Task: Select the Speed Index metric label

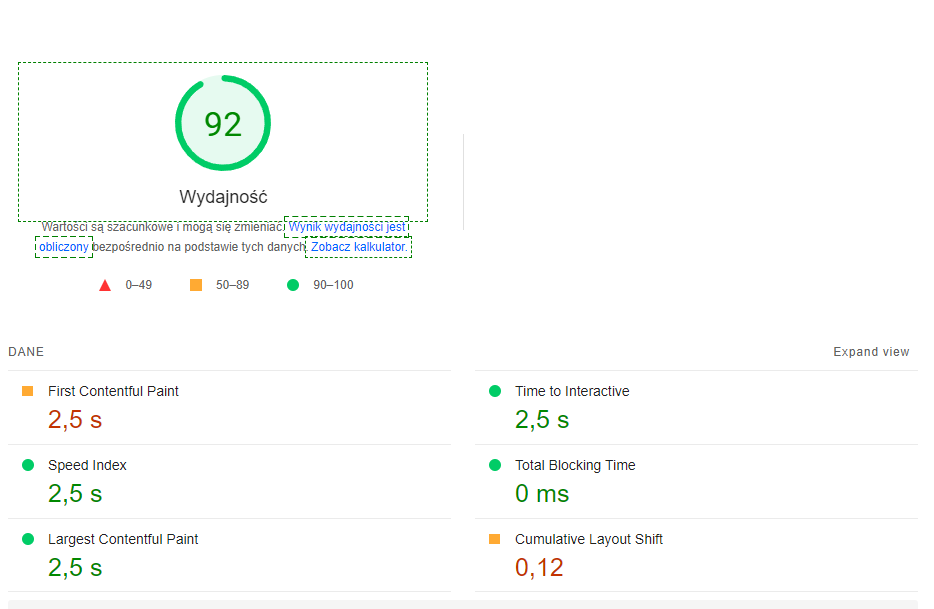Action: (87, 465)
